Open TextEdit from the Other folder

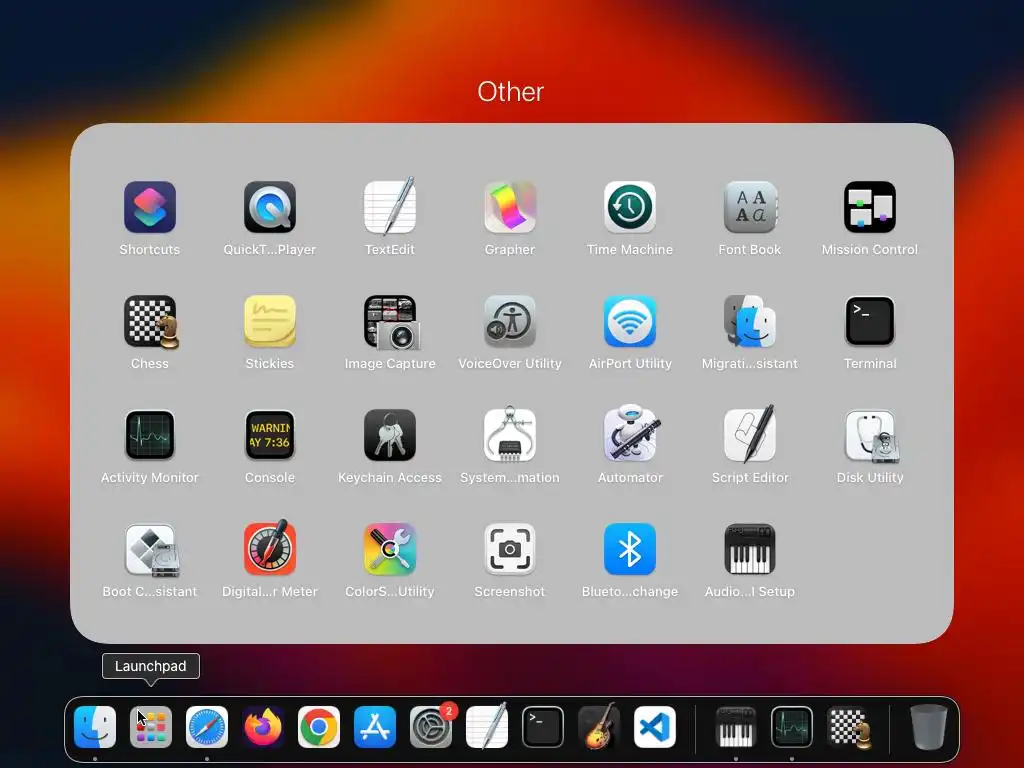390,207
